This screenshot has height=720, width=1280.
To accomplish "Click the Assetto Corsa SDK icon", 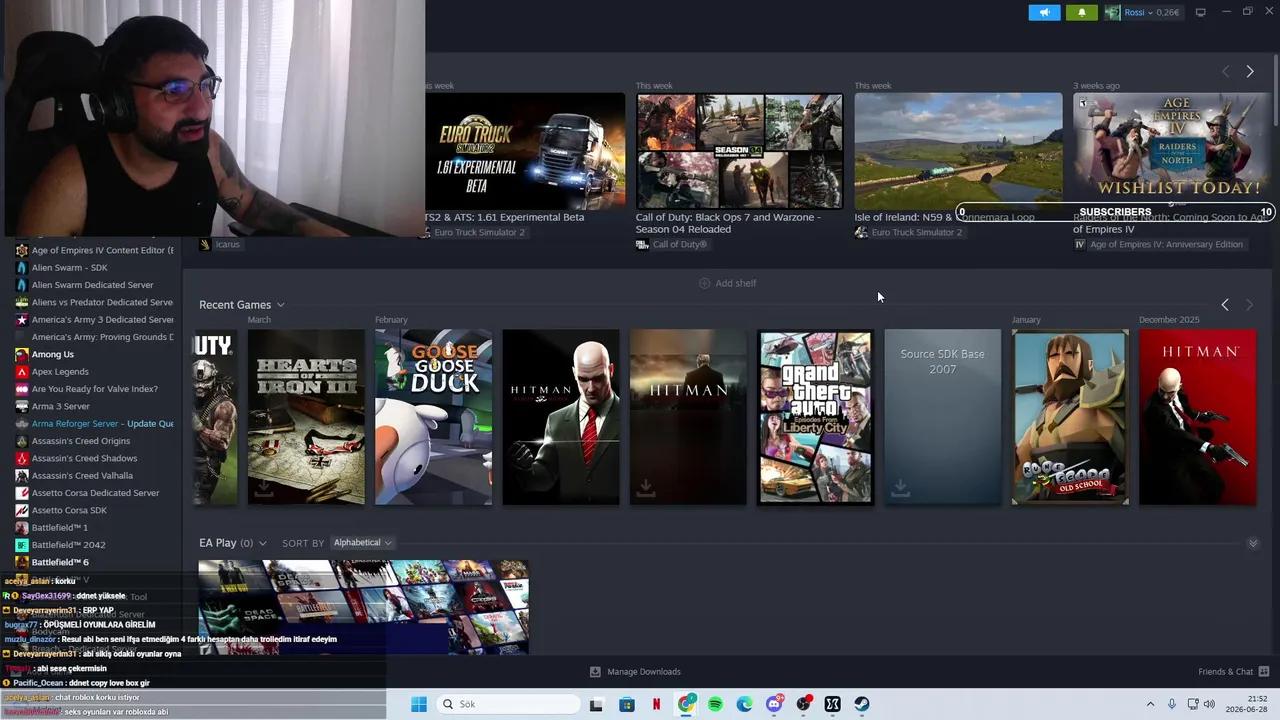I will point(22,510).
